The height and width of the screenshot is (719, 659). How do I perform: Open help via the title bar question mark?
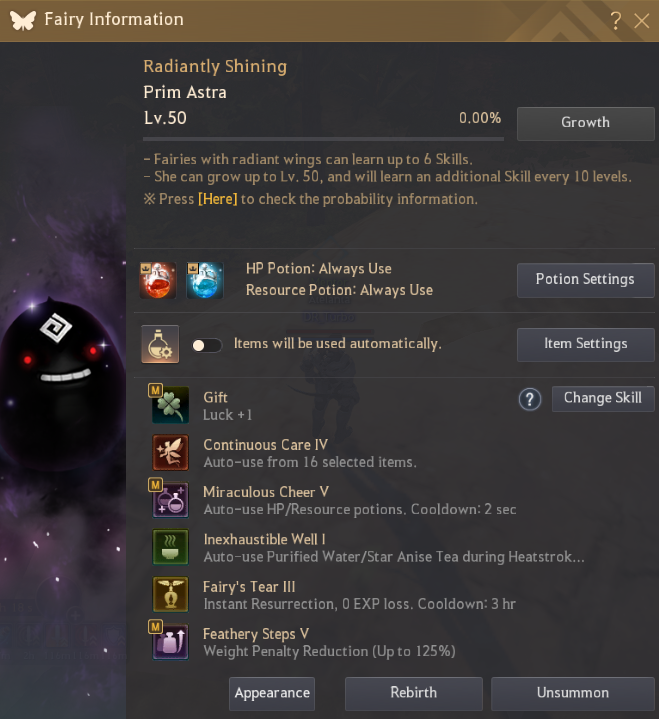(x=616, y=21)
